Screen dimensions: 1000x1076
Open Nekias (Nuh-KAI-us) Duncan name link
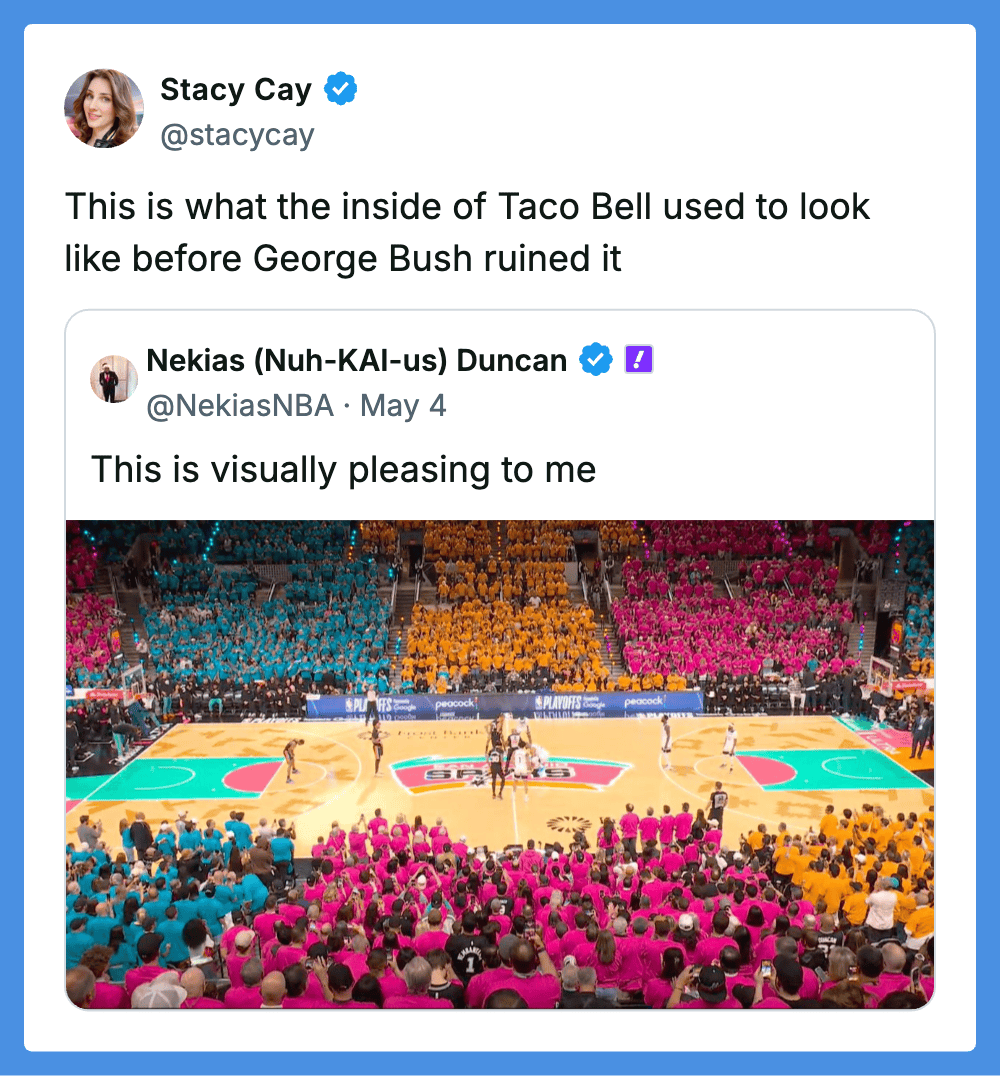click(357, 360)
